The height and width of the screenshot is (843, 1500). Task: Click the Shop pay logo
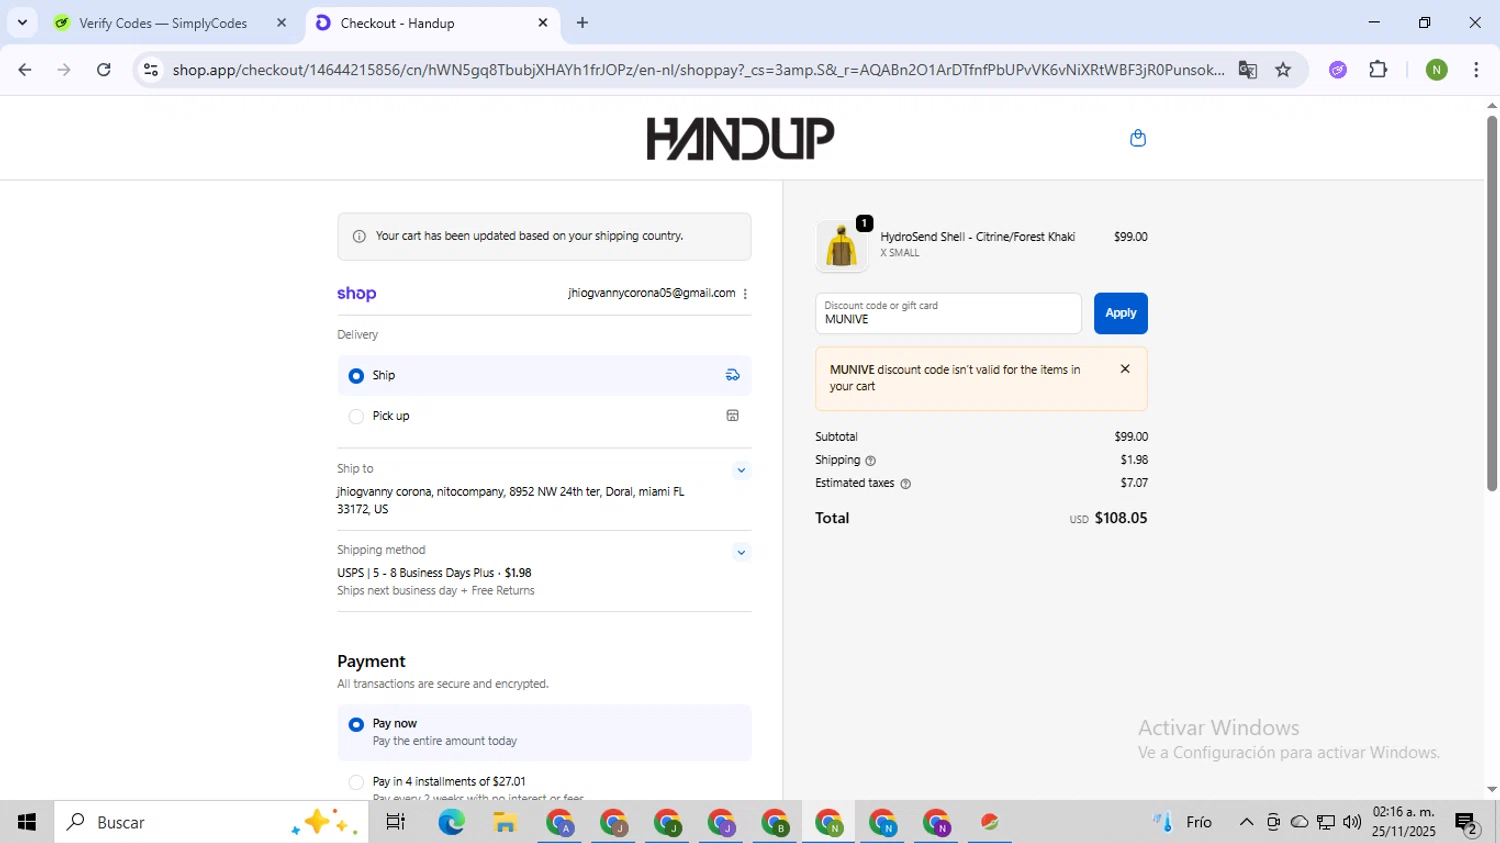[356, 293]
